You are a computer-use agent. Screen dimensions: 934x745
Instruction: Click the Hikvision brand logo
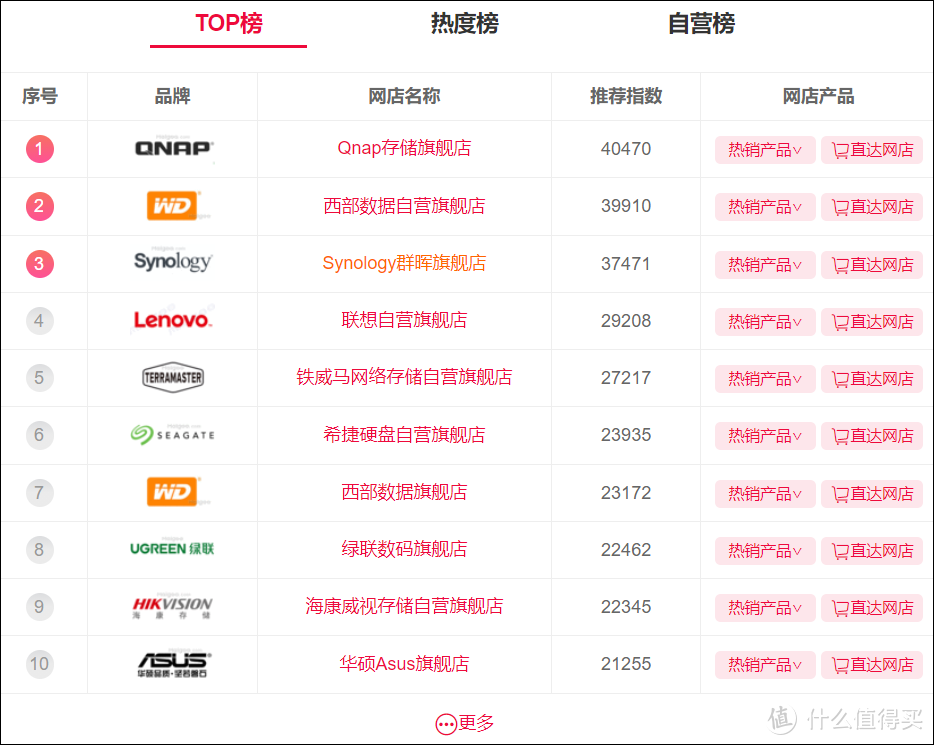coord(172,607)
